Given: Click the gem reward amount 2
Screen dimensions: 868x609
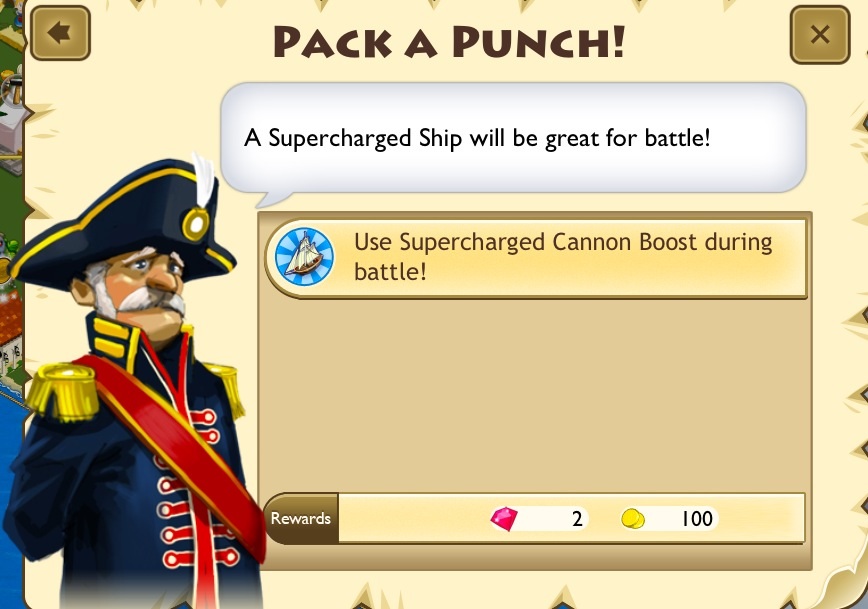Looking at the screenshot, I should point(577,519).
